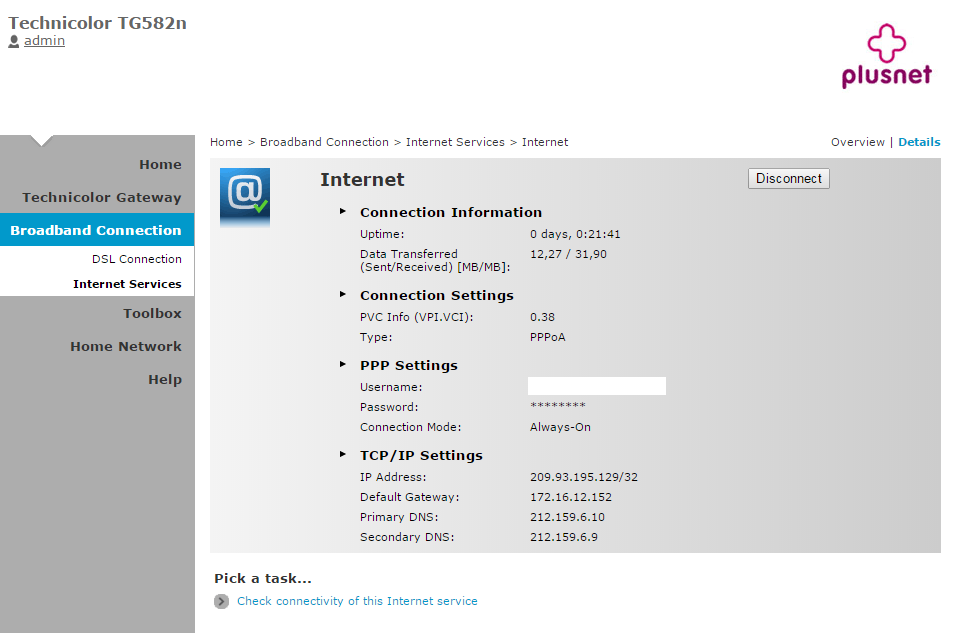
Task: Open Technicolor Gateway in the sidebar
Action: (102, 198)
